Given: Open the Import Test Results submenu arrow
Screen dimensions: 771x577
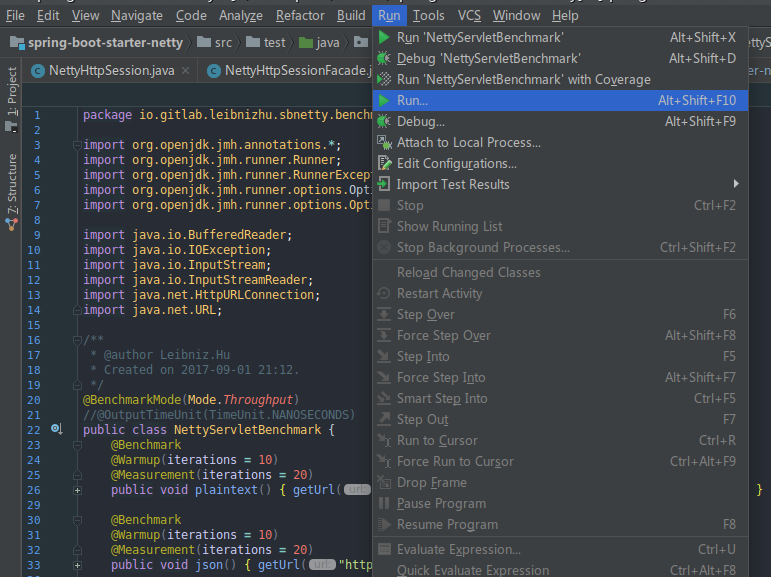Looking at the screenshot, I should (x=736, y=184).
